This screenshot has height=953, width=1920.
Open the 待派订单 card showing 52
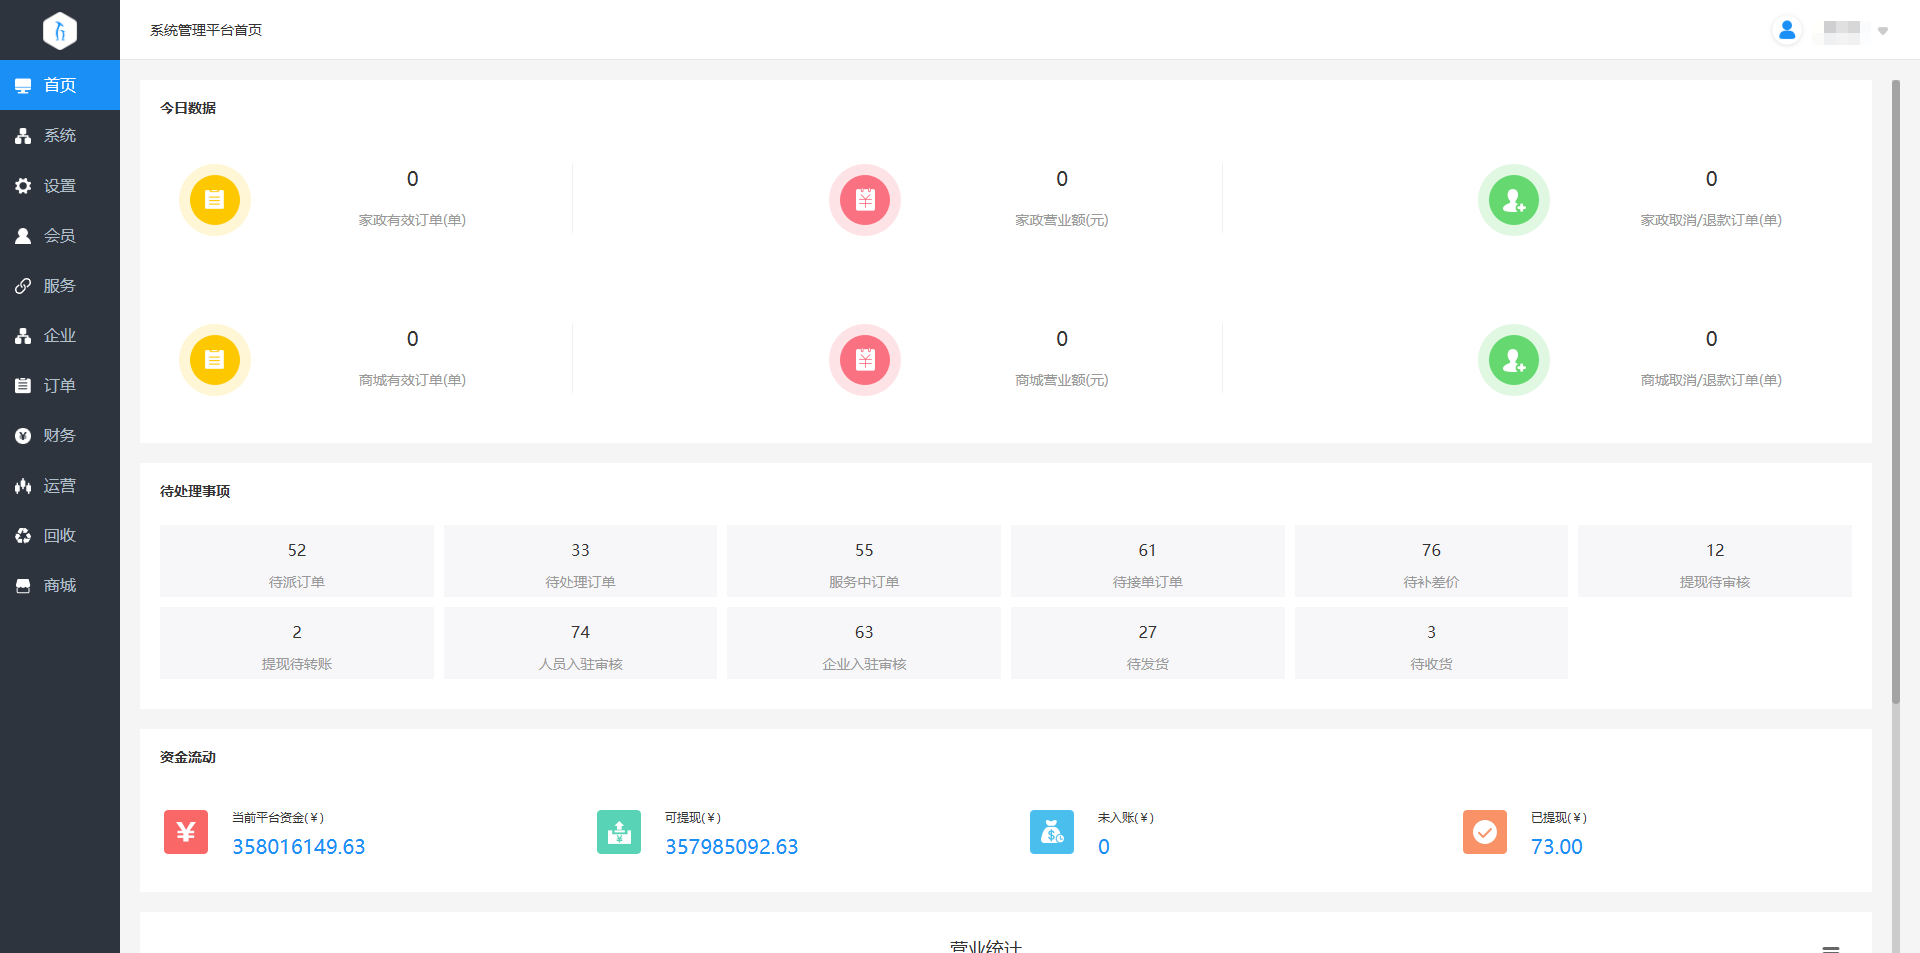pos(297,561)
